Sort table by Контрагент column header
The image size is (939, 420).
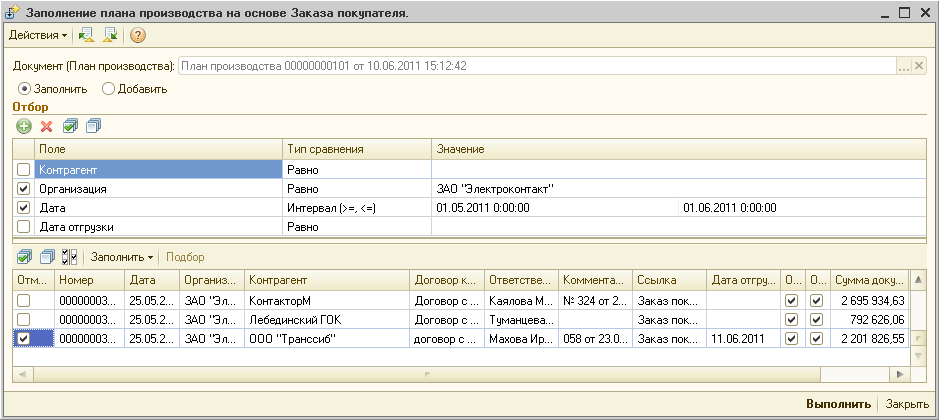[326, 280]
